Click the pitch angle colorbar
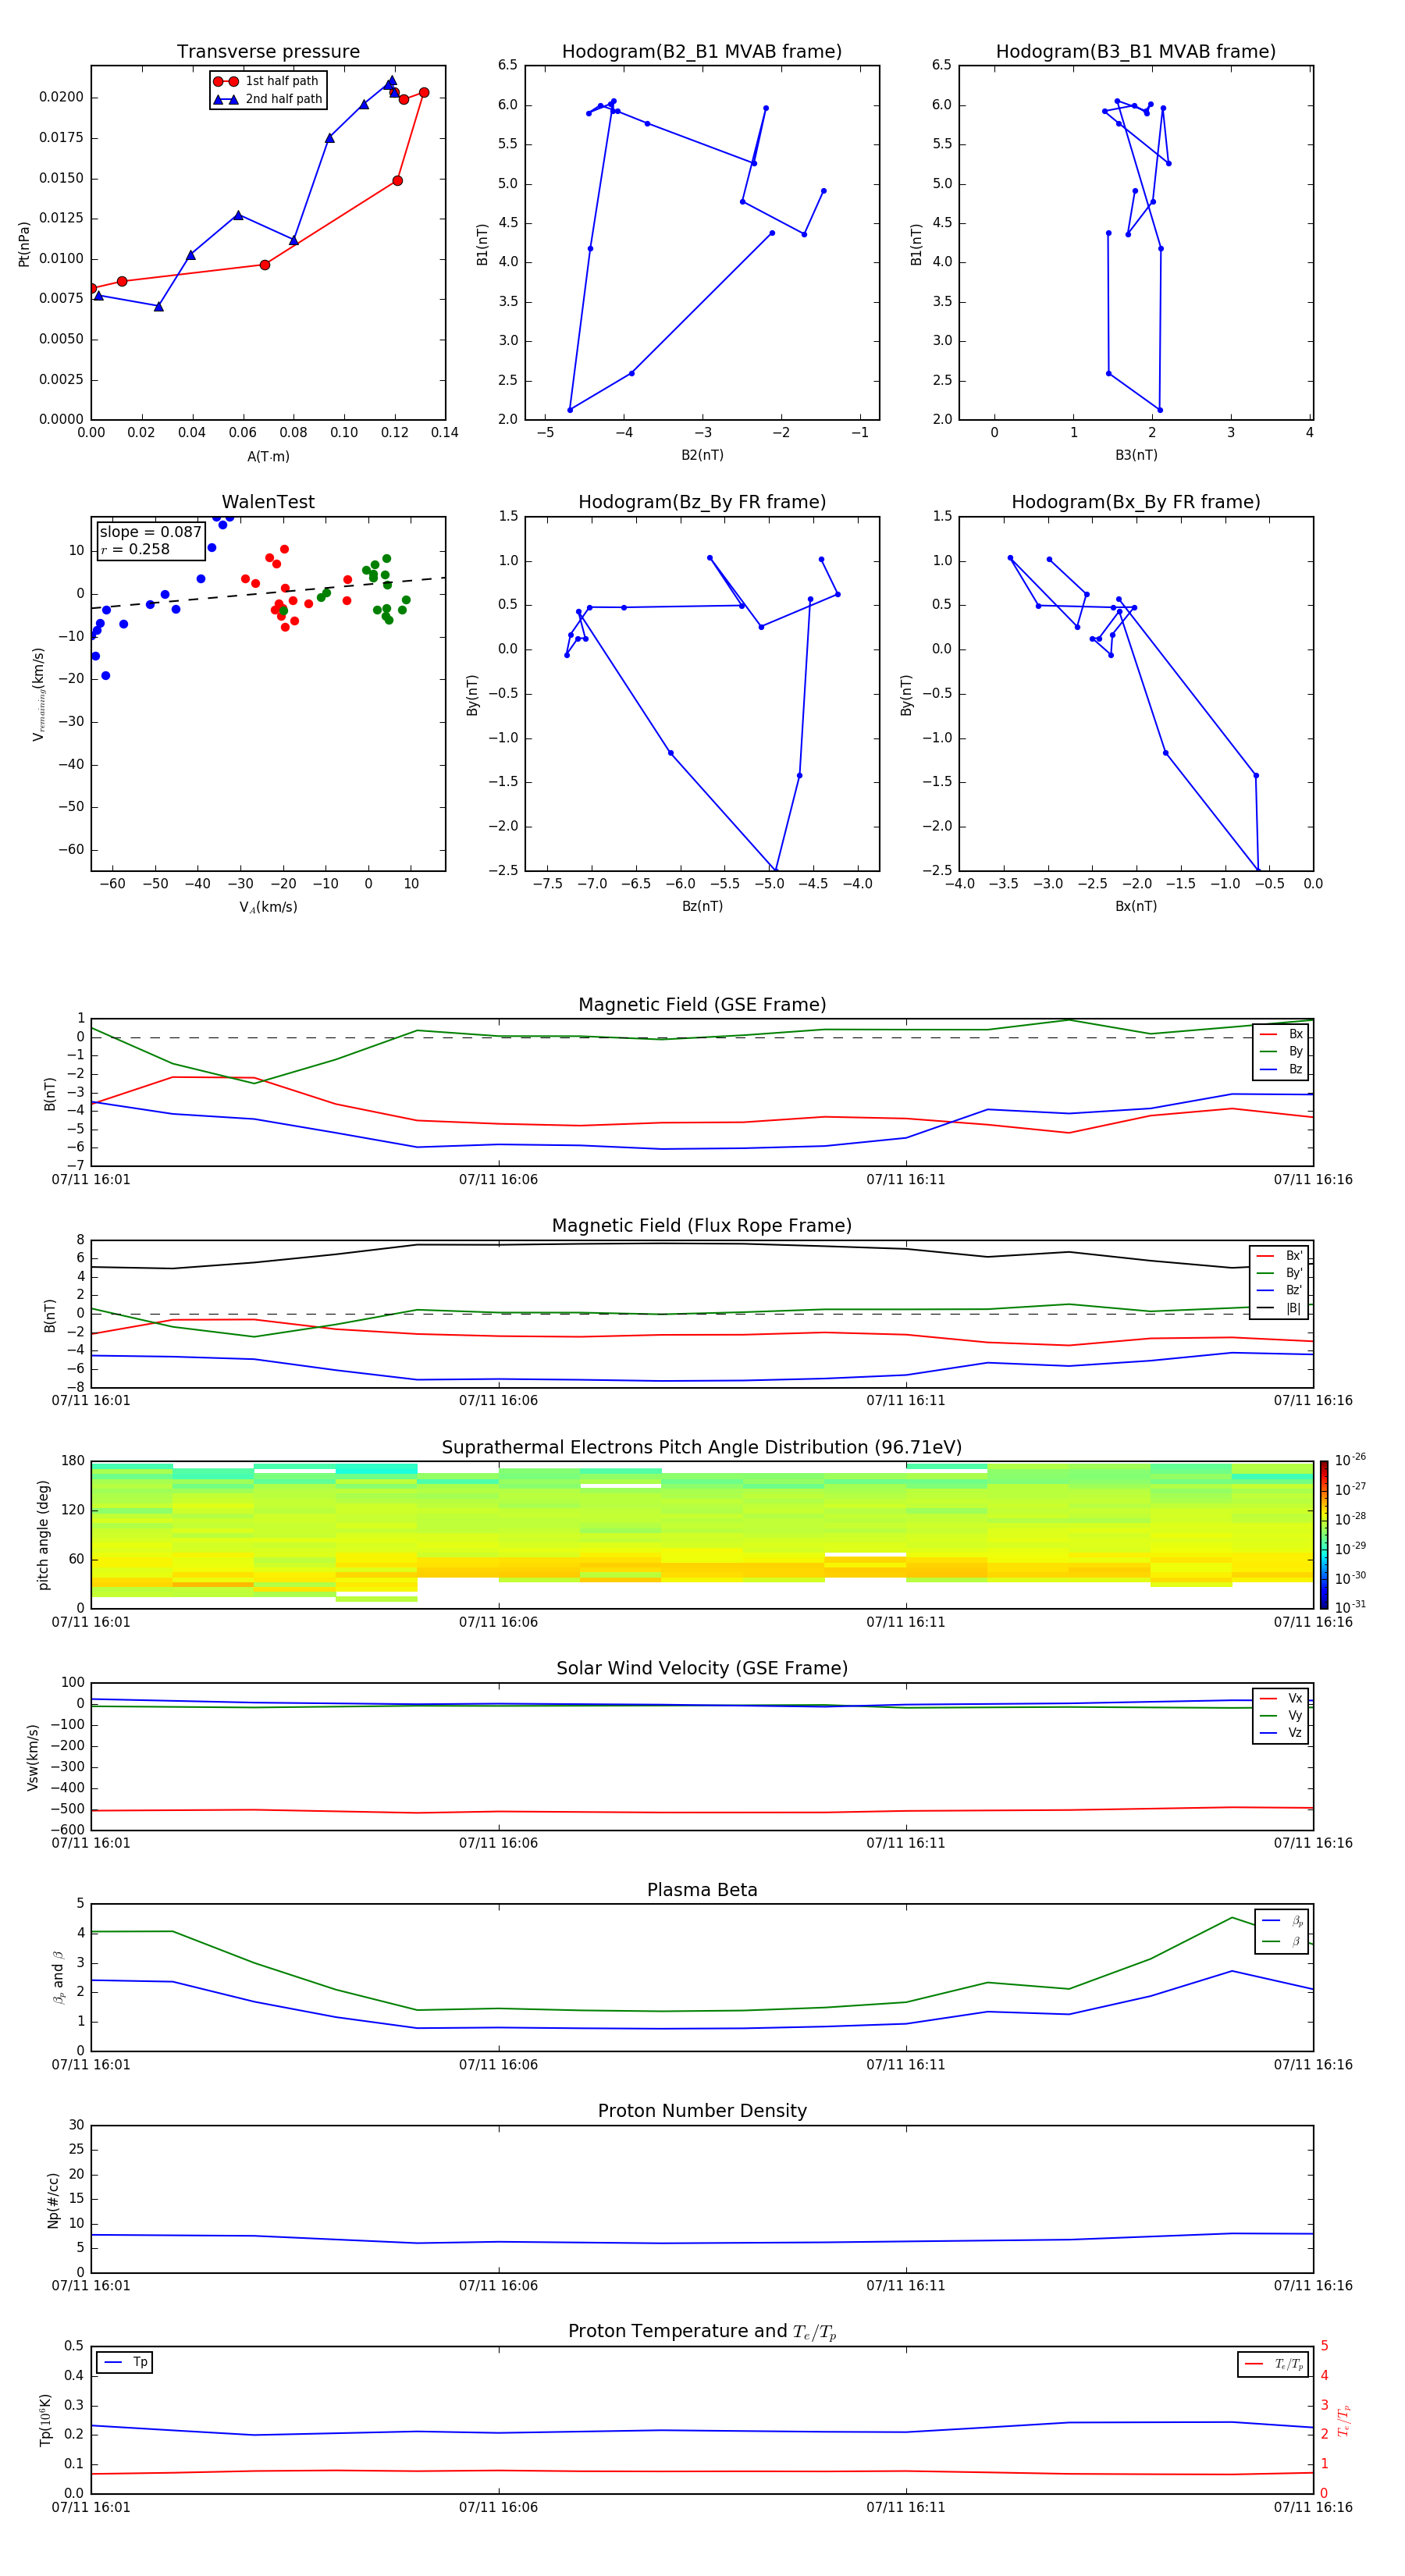 pos(1324,1534)
